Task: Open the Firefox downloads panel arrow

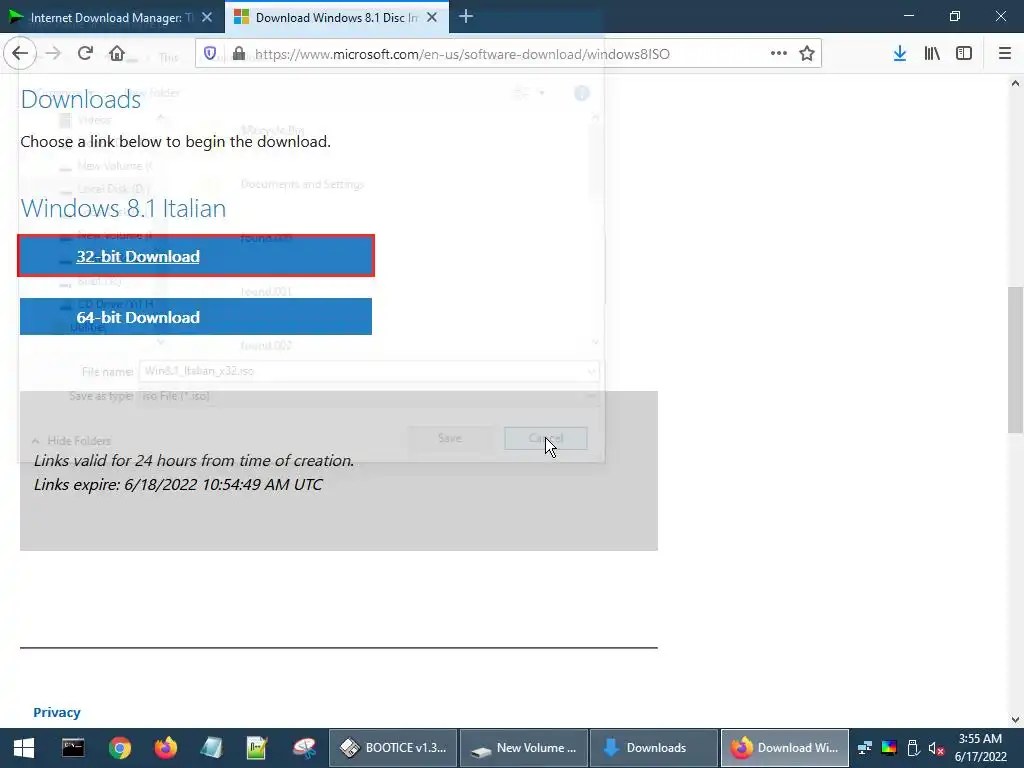Action: click(x=900, y=54)
